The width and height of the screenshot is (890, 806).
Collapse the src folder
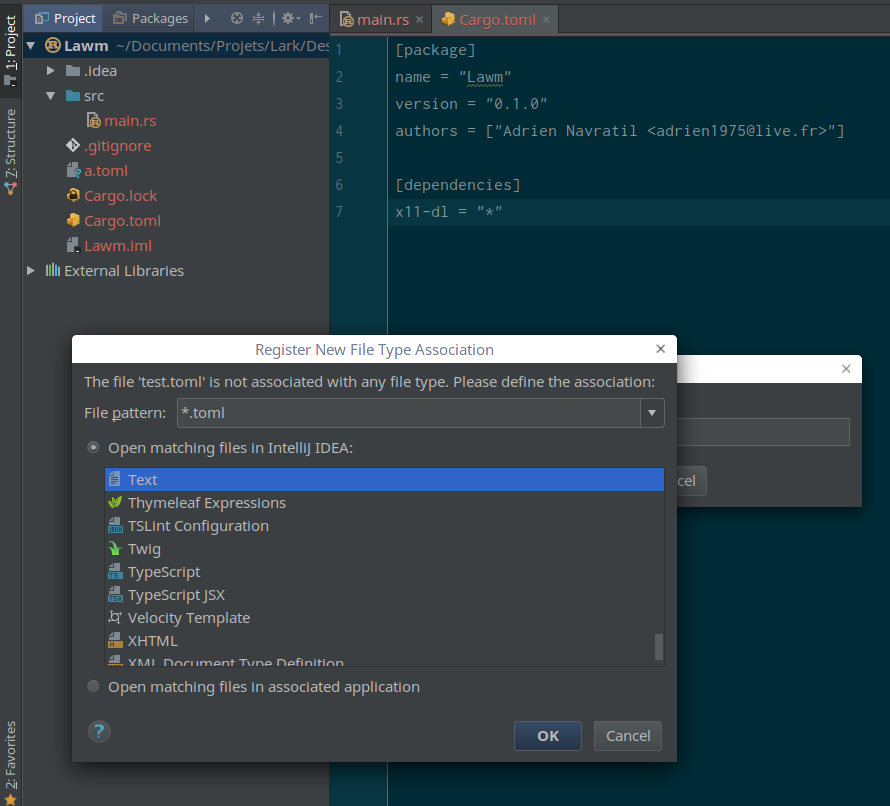point(51,95)
